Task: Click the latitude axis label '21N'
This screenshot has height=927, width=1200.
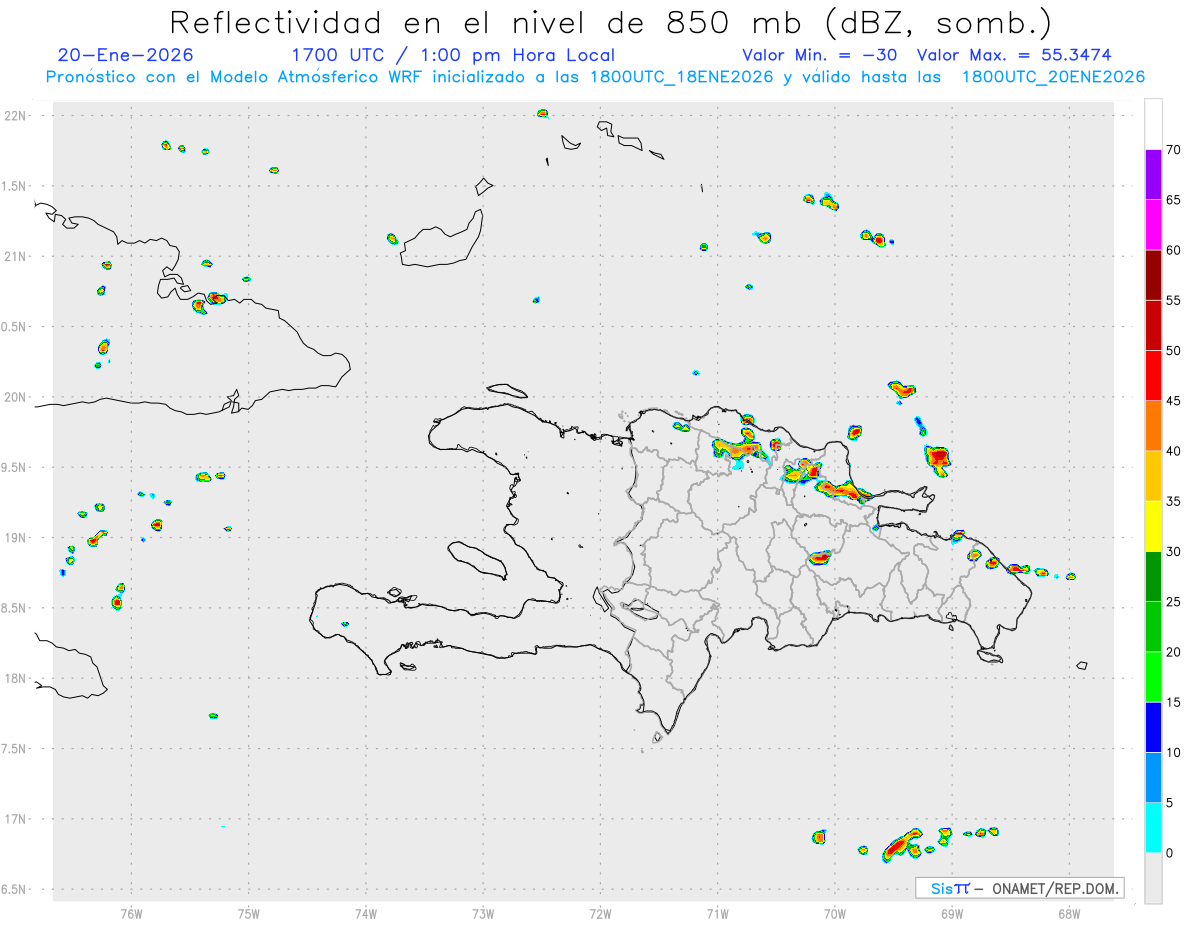Action: pos(17,256)
